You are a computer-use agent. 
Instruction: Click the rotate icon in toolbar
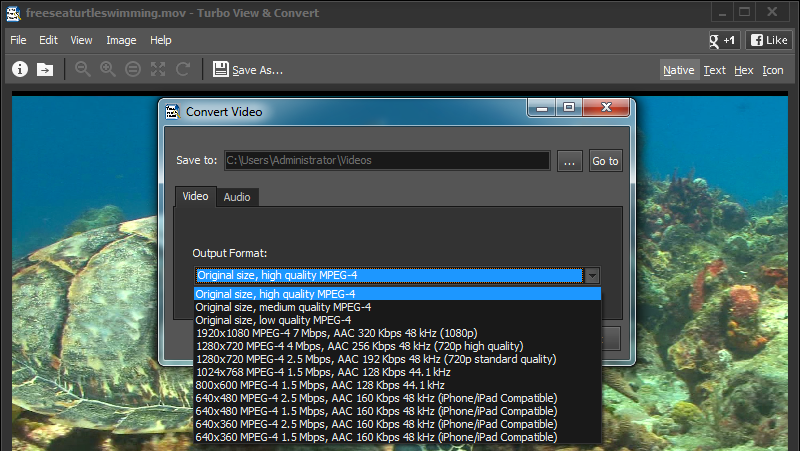[183, 70]
